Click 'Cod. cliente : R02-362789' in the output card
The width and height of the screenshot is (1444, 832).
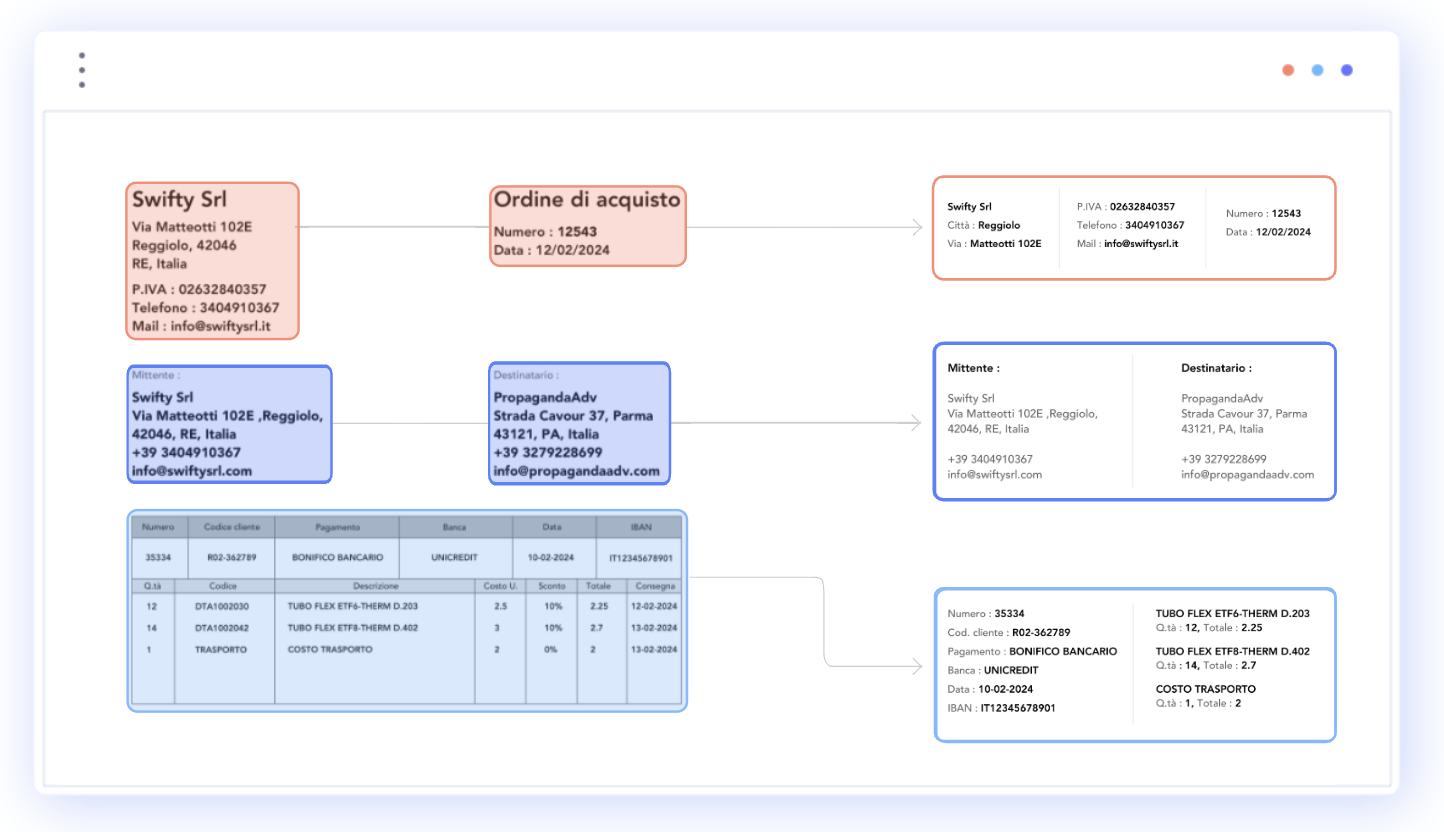pyautogui.click(x=1009, y=632)
